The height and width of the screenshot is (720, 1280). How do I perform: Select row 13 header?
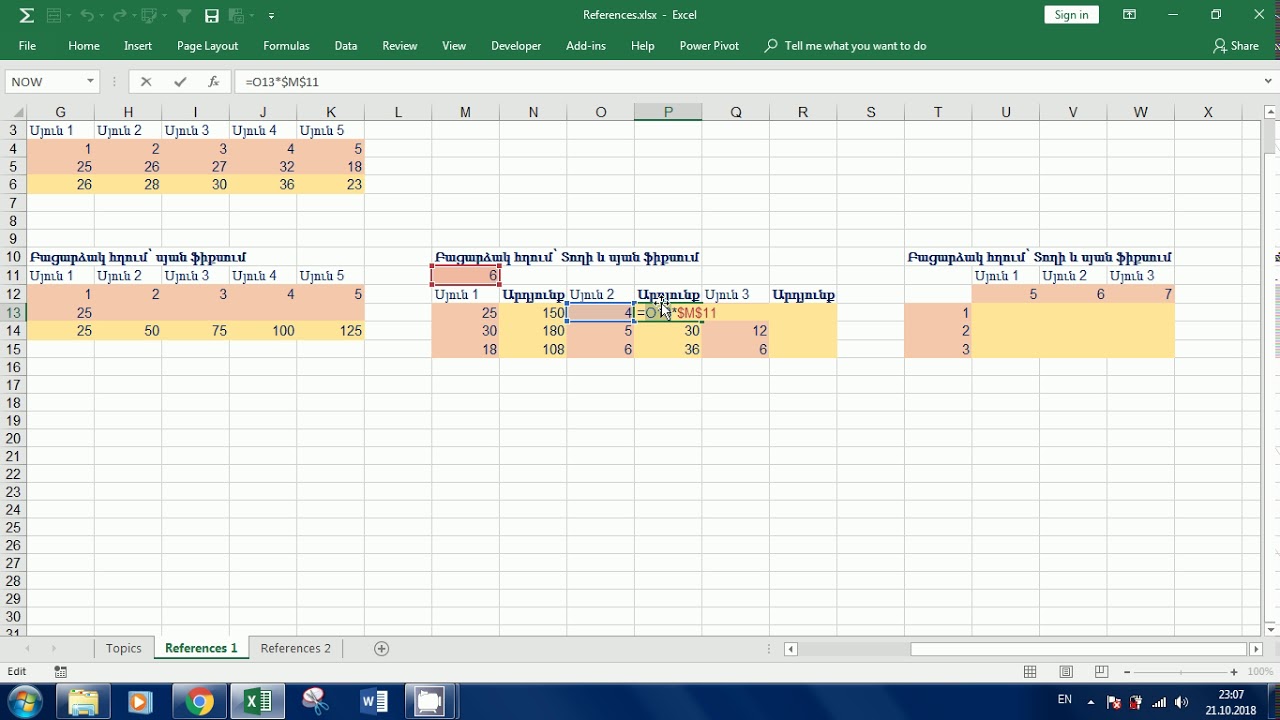click(13, 313)
